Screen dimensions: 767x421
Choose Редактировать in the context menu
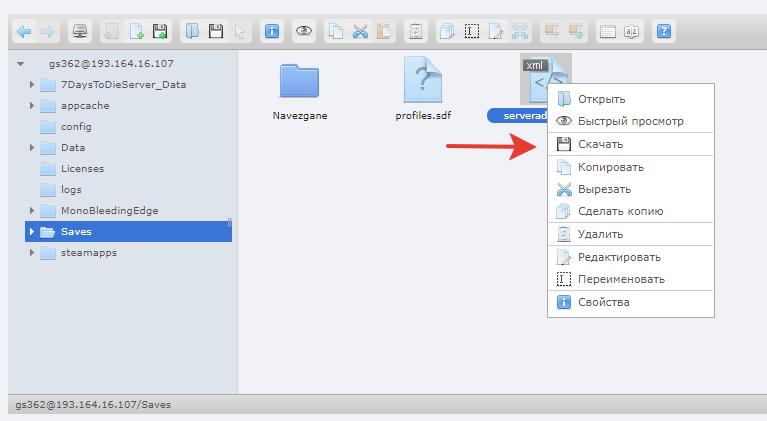coord(631,257)
